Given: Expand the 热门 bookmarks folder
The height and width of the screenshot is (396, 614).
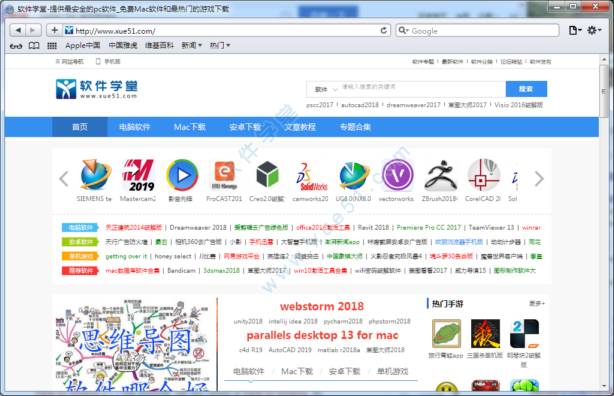Looking at the screenshot, I should pos(220,45).
